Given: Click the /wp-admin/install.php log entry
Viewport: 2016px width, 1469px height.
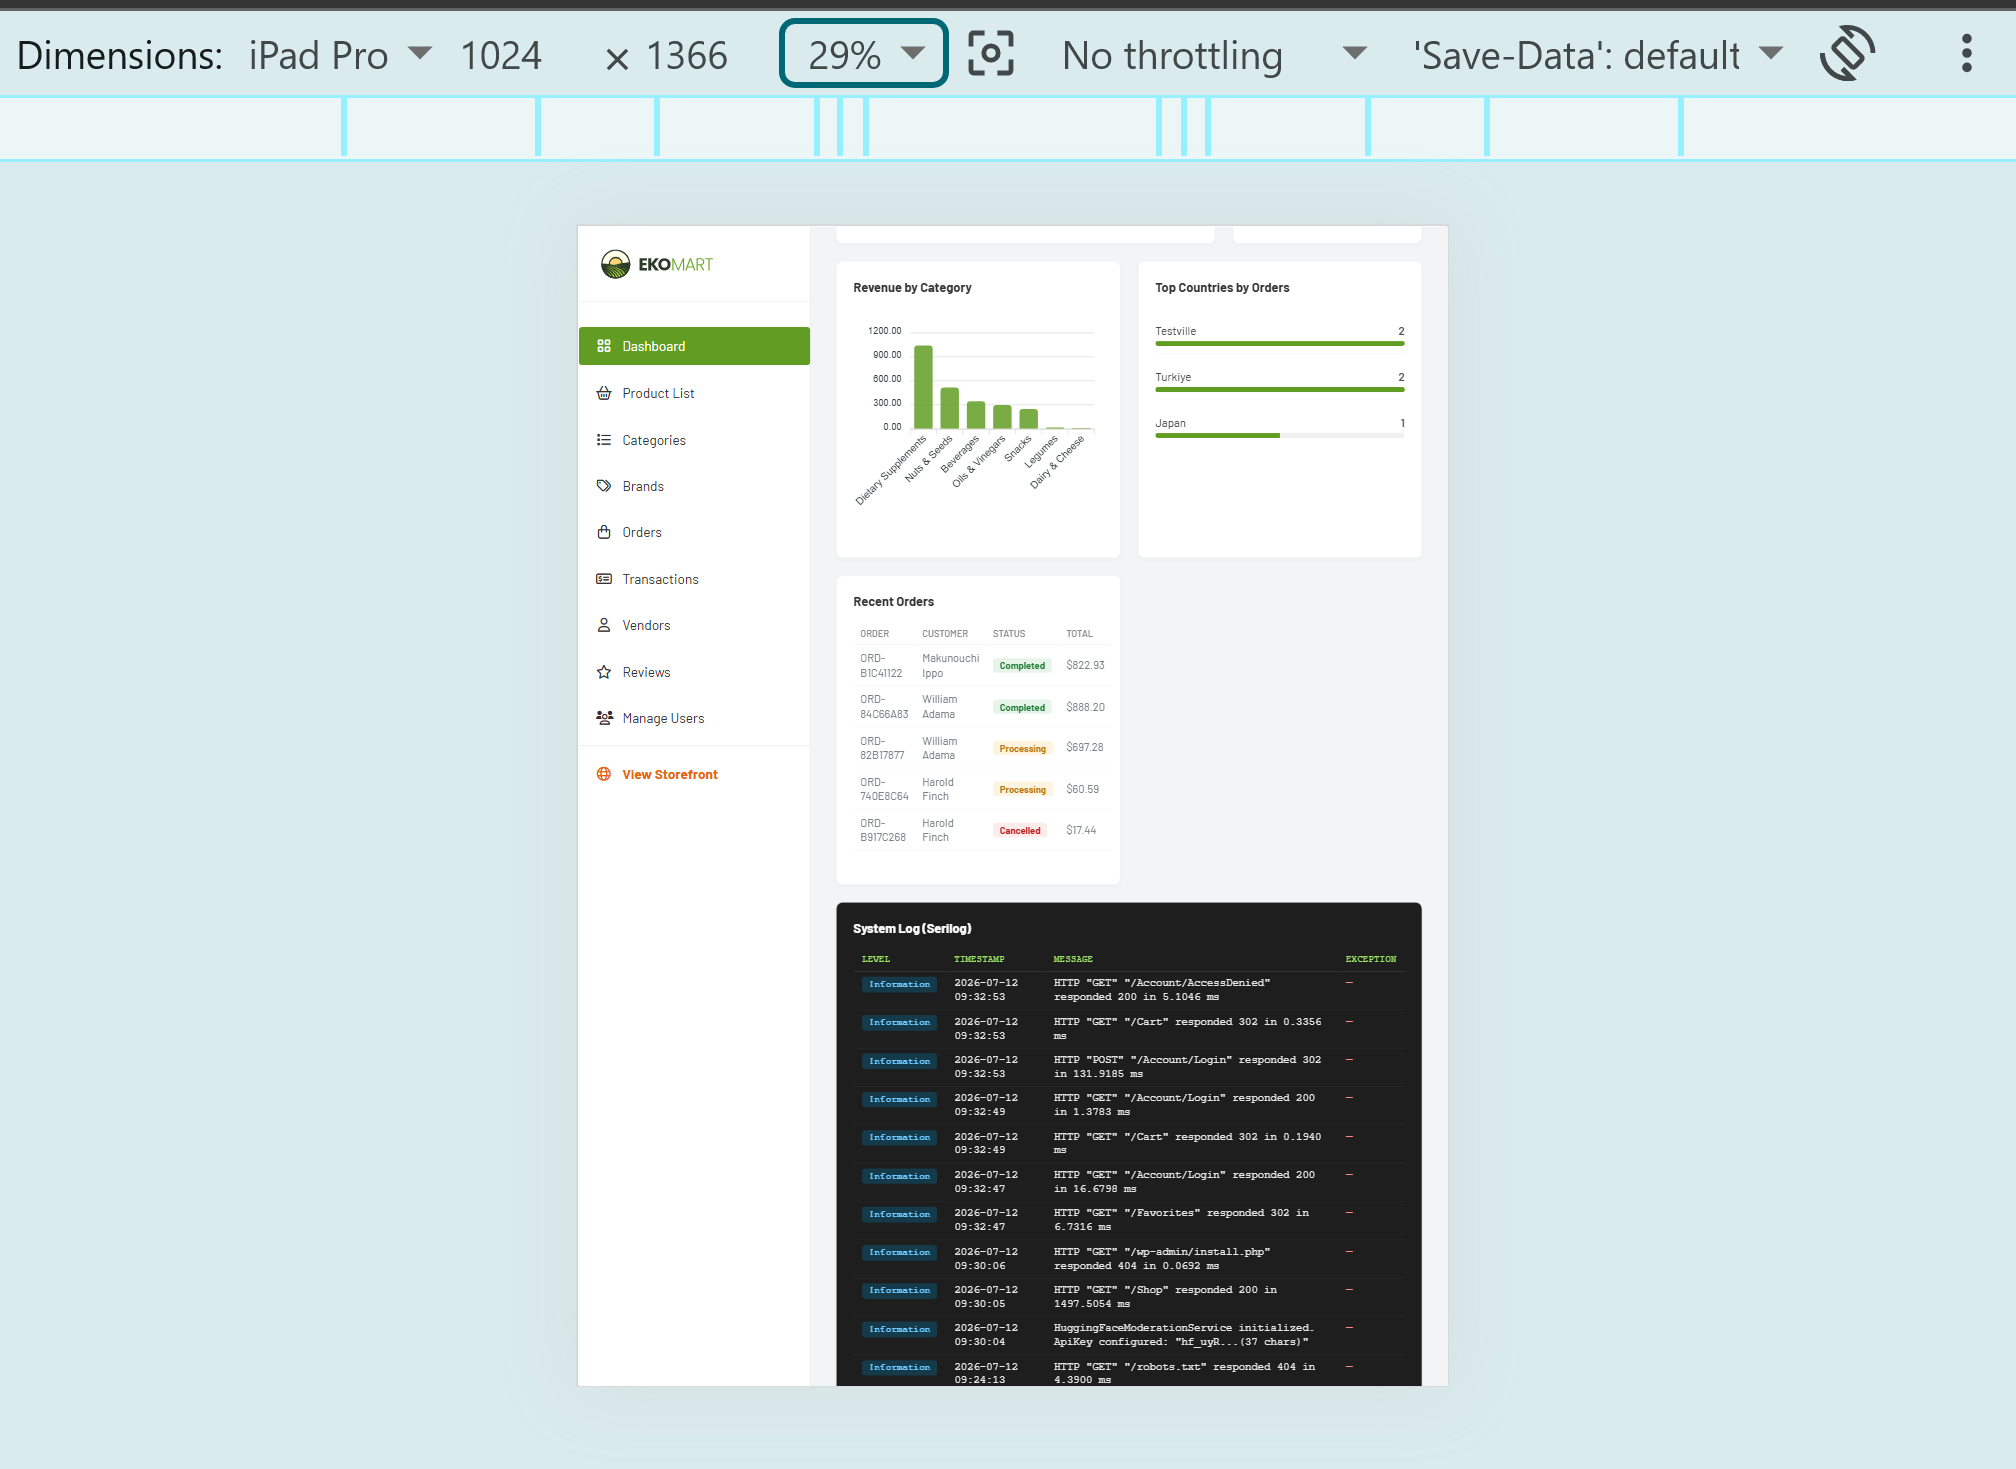Looking at the screenshot, I should tap(1161, 1258).
